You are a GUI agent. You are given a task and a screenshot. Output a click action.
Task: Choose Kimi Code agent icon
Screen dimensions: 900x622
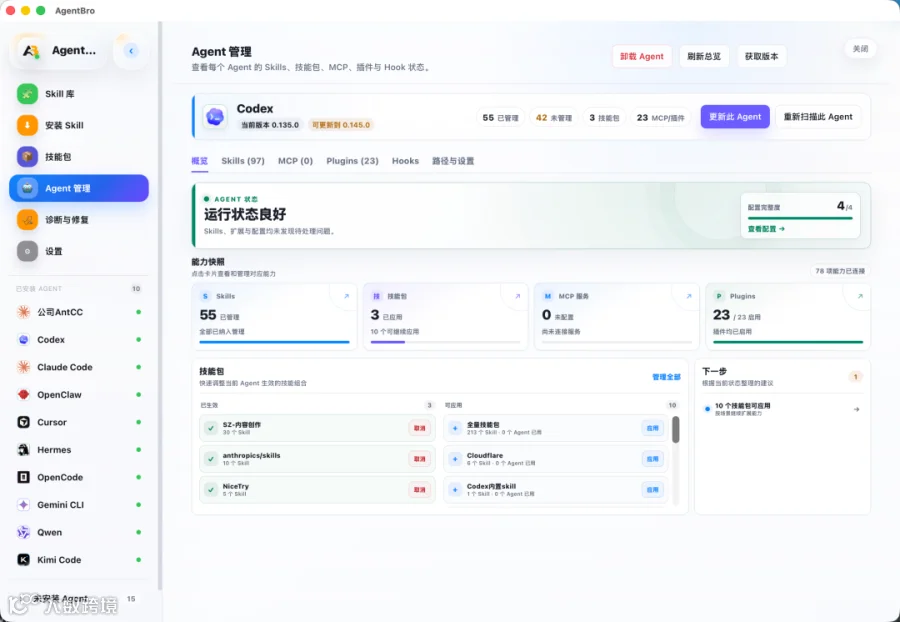point(24,560)
